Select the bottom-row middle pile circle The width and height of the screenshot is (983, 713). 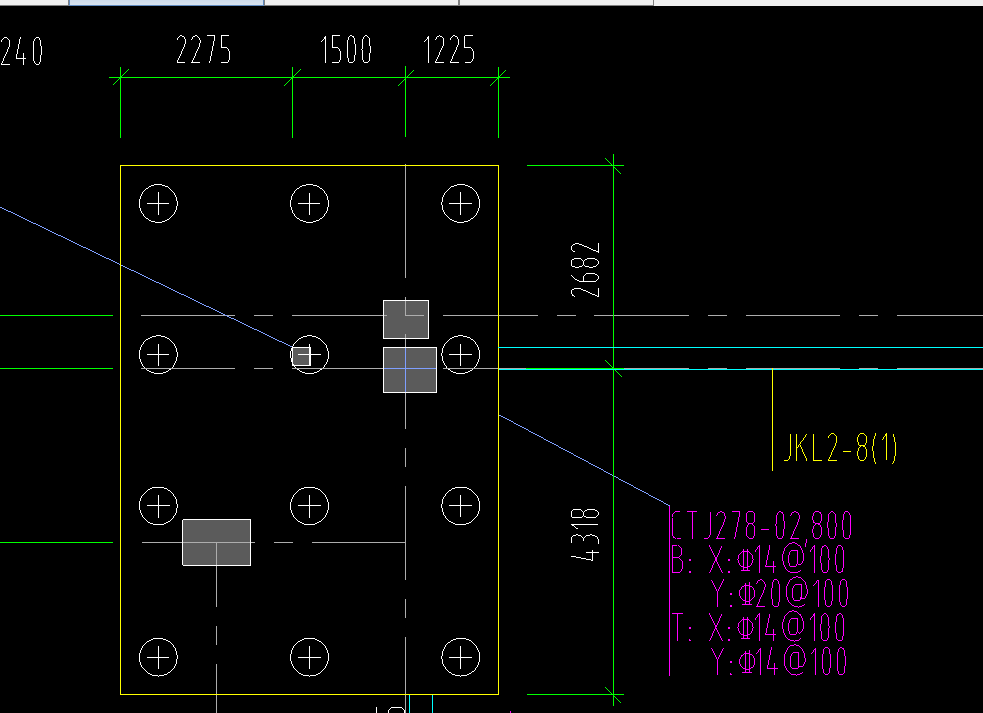point(310,657)
